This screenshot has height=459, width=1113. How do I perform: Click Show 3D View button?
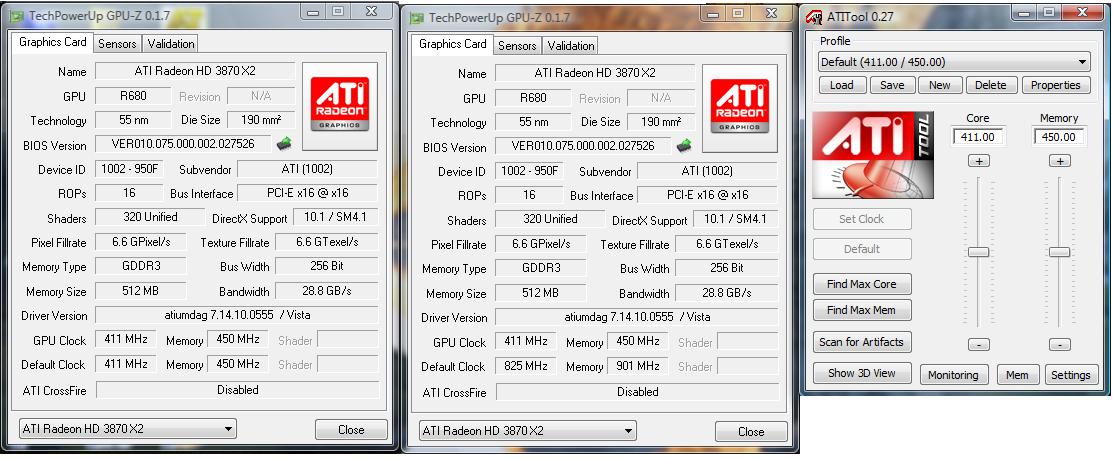pos(862,373)
